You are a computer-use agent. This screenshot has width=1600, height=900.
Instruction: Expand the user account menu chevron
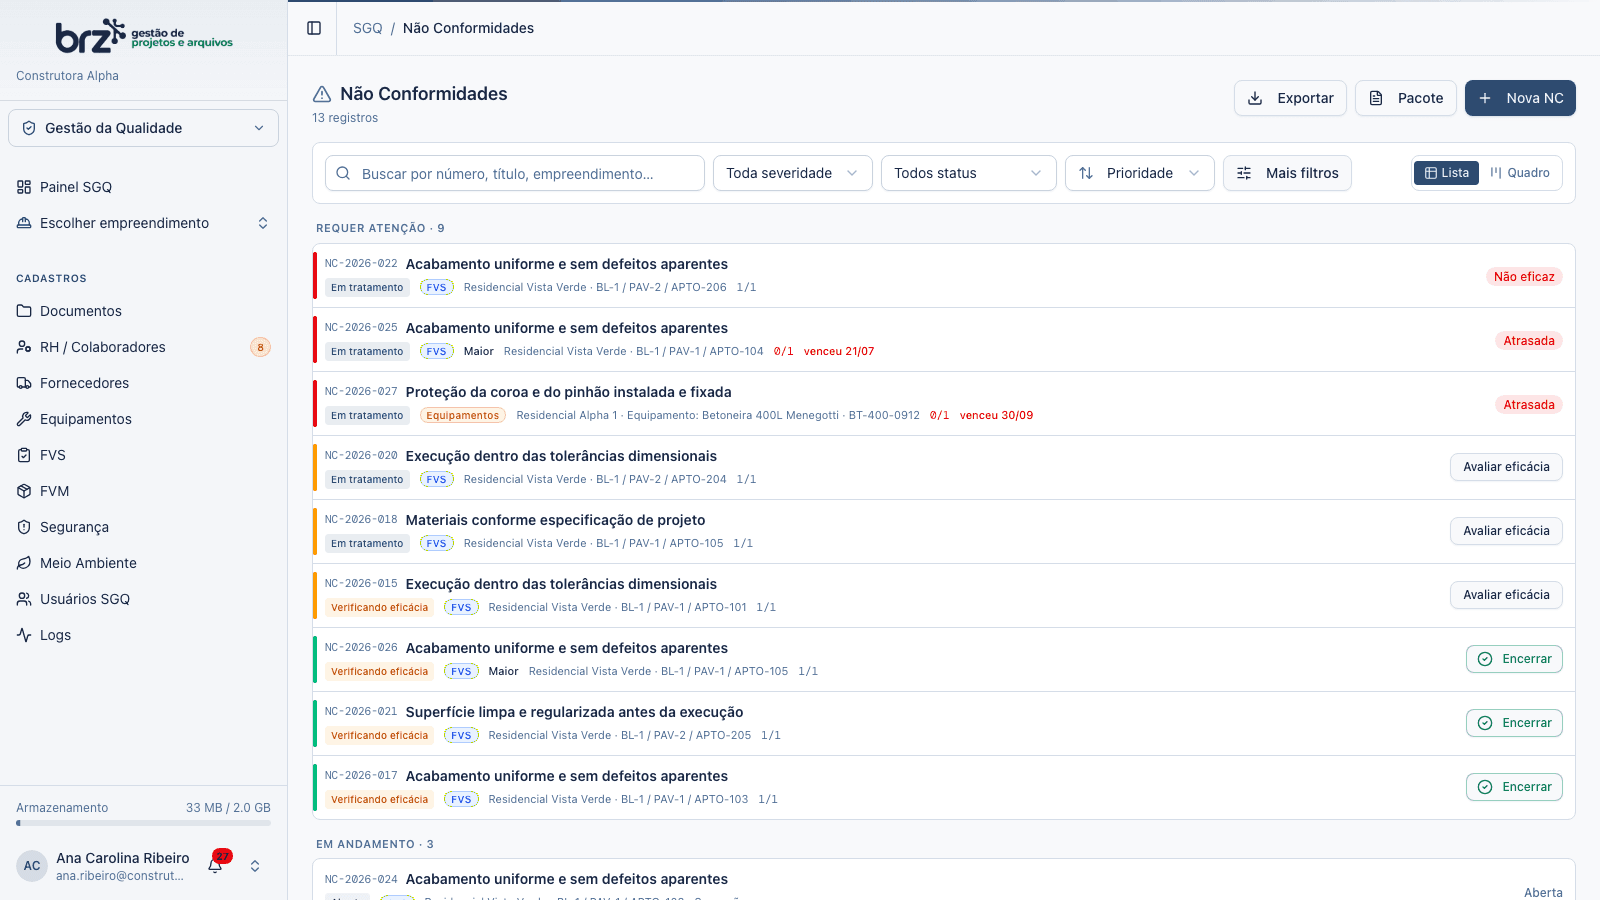click(255, 866)
